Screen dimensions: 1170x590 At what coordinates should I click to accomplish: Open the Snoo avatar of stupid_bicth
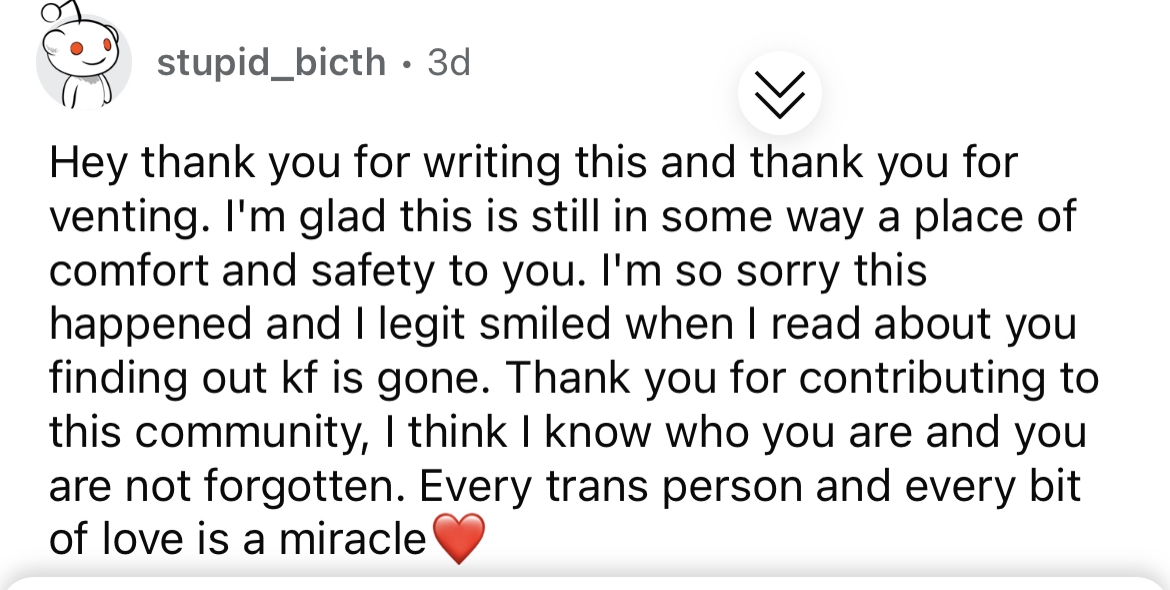tap(83, 61)
